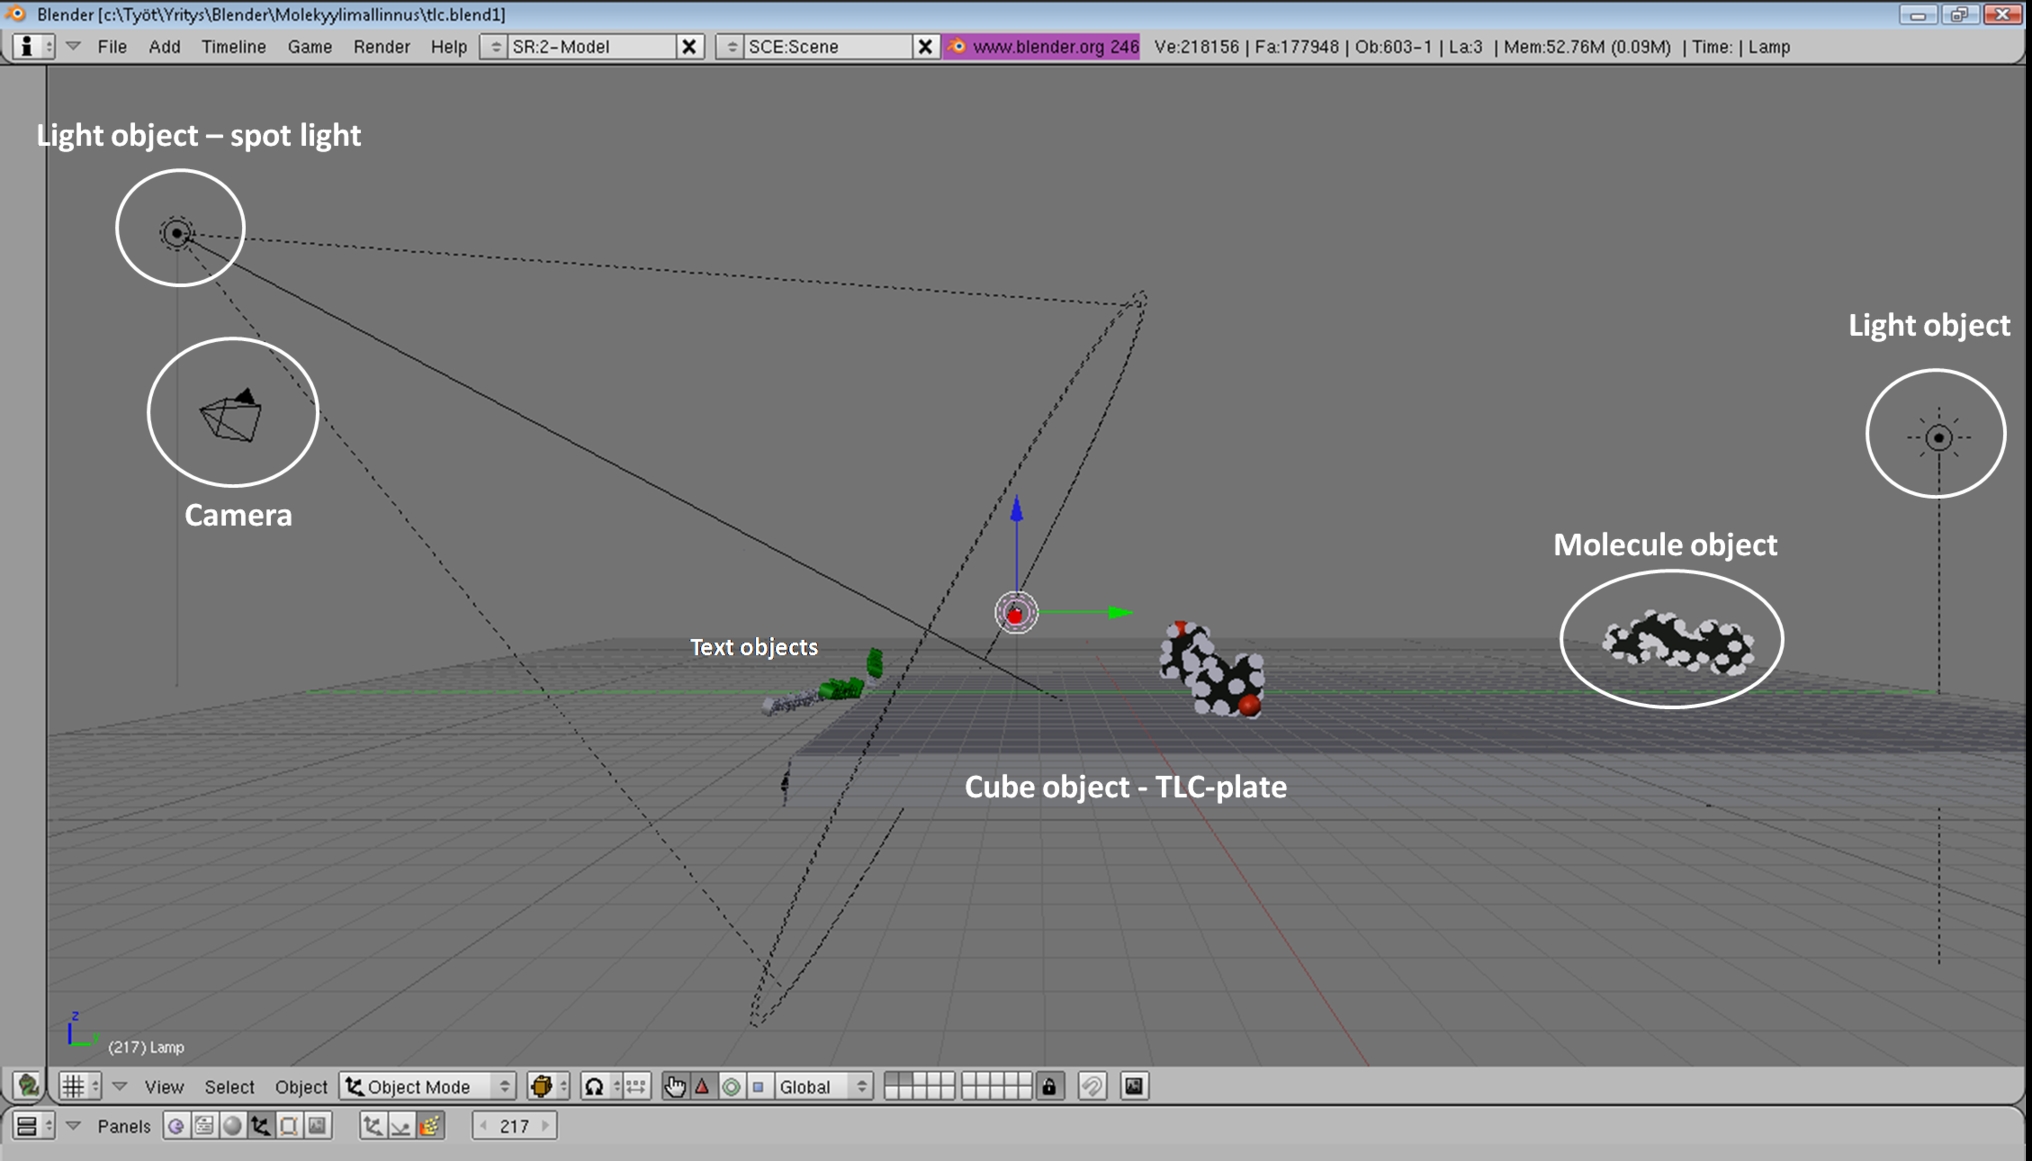Click the Python script icon in 3D header
The height and width of the screenshot is (1161, 2032).
[28, 1086]
